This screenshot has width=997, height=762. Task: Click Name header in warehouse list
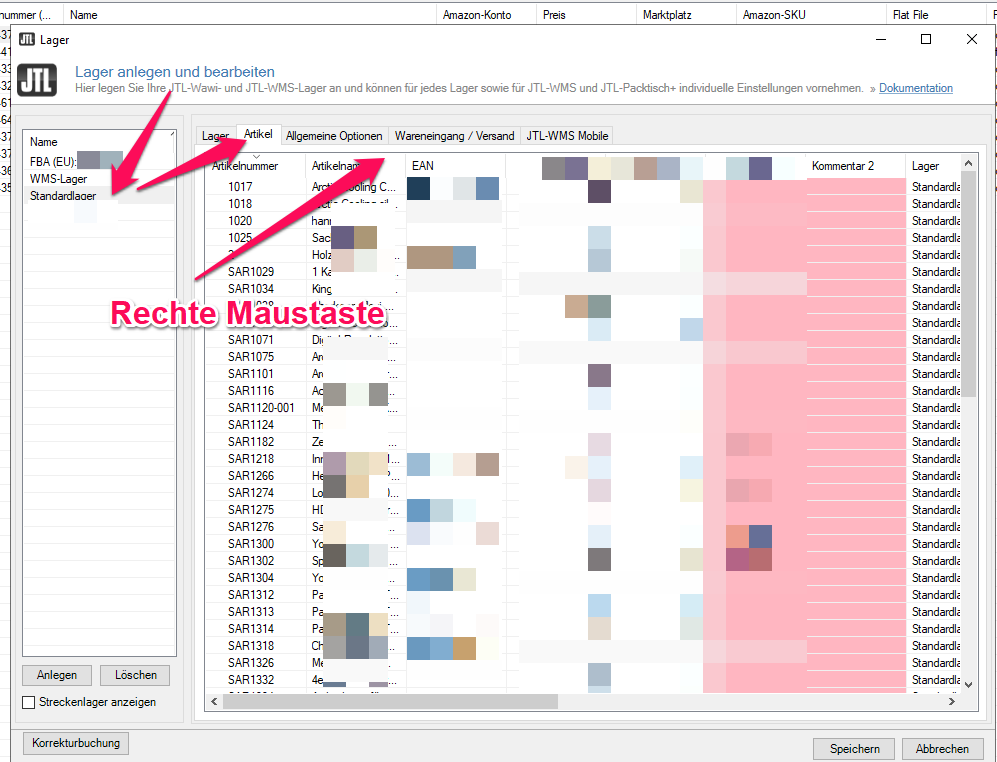point(99,142)
